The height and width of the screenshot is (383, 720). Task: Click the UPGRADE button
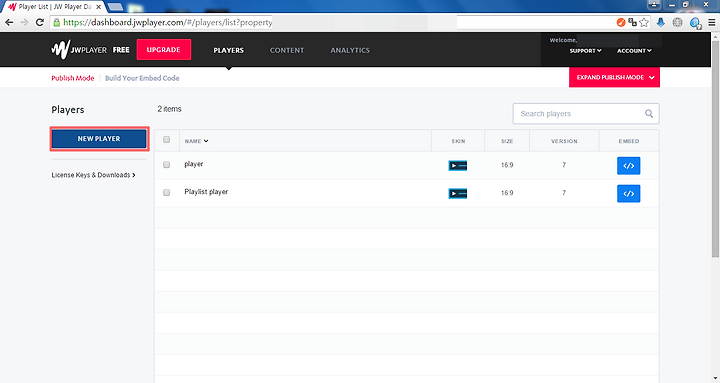click(163, 50)
